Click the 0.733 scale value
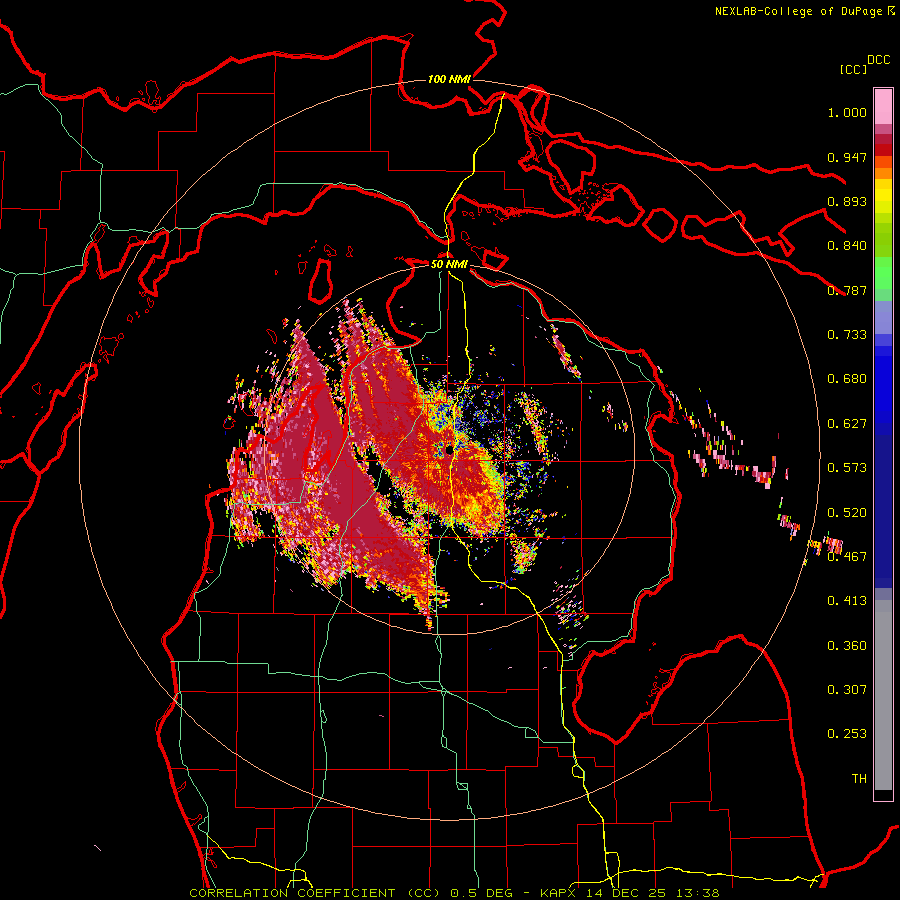The height and width of the screenshot is (900, 900). point(847,335)
